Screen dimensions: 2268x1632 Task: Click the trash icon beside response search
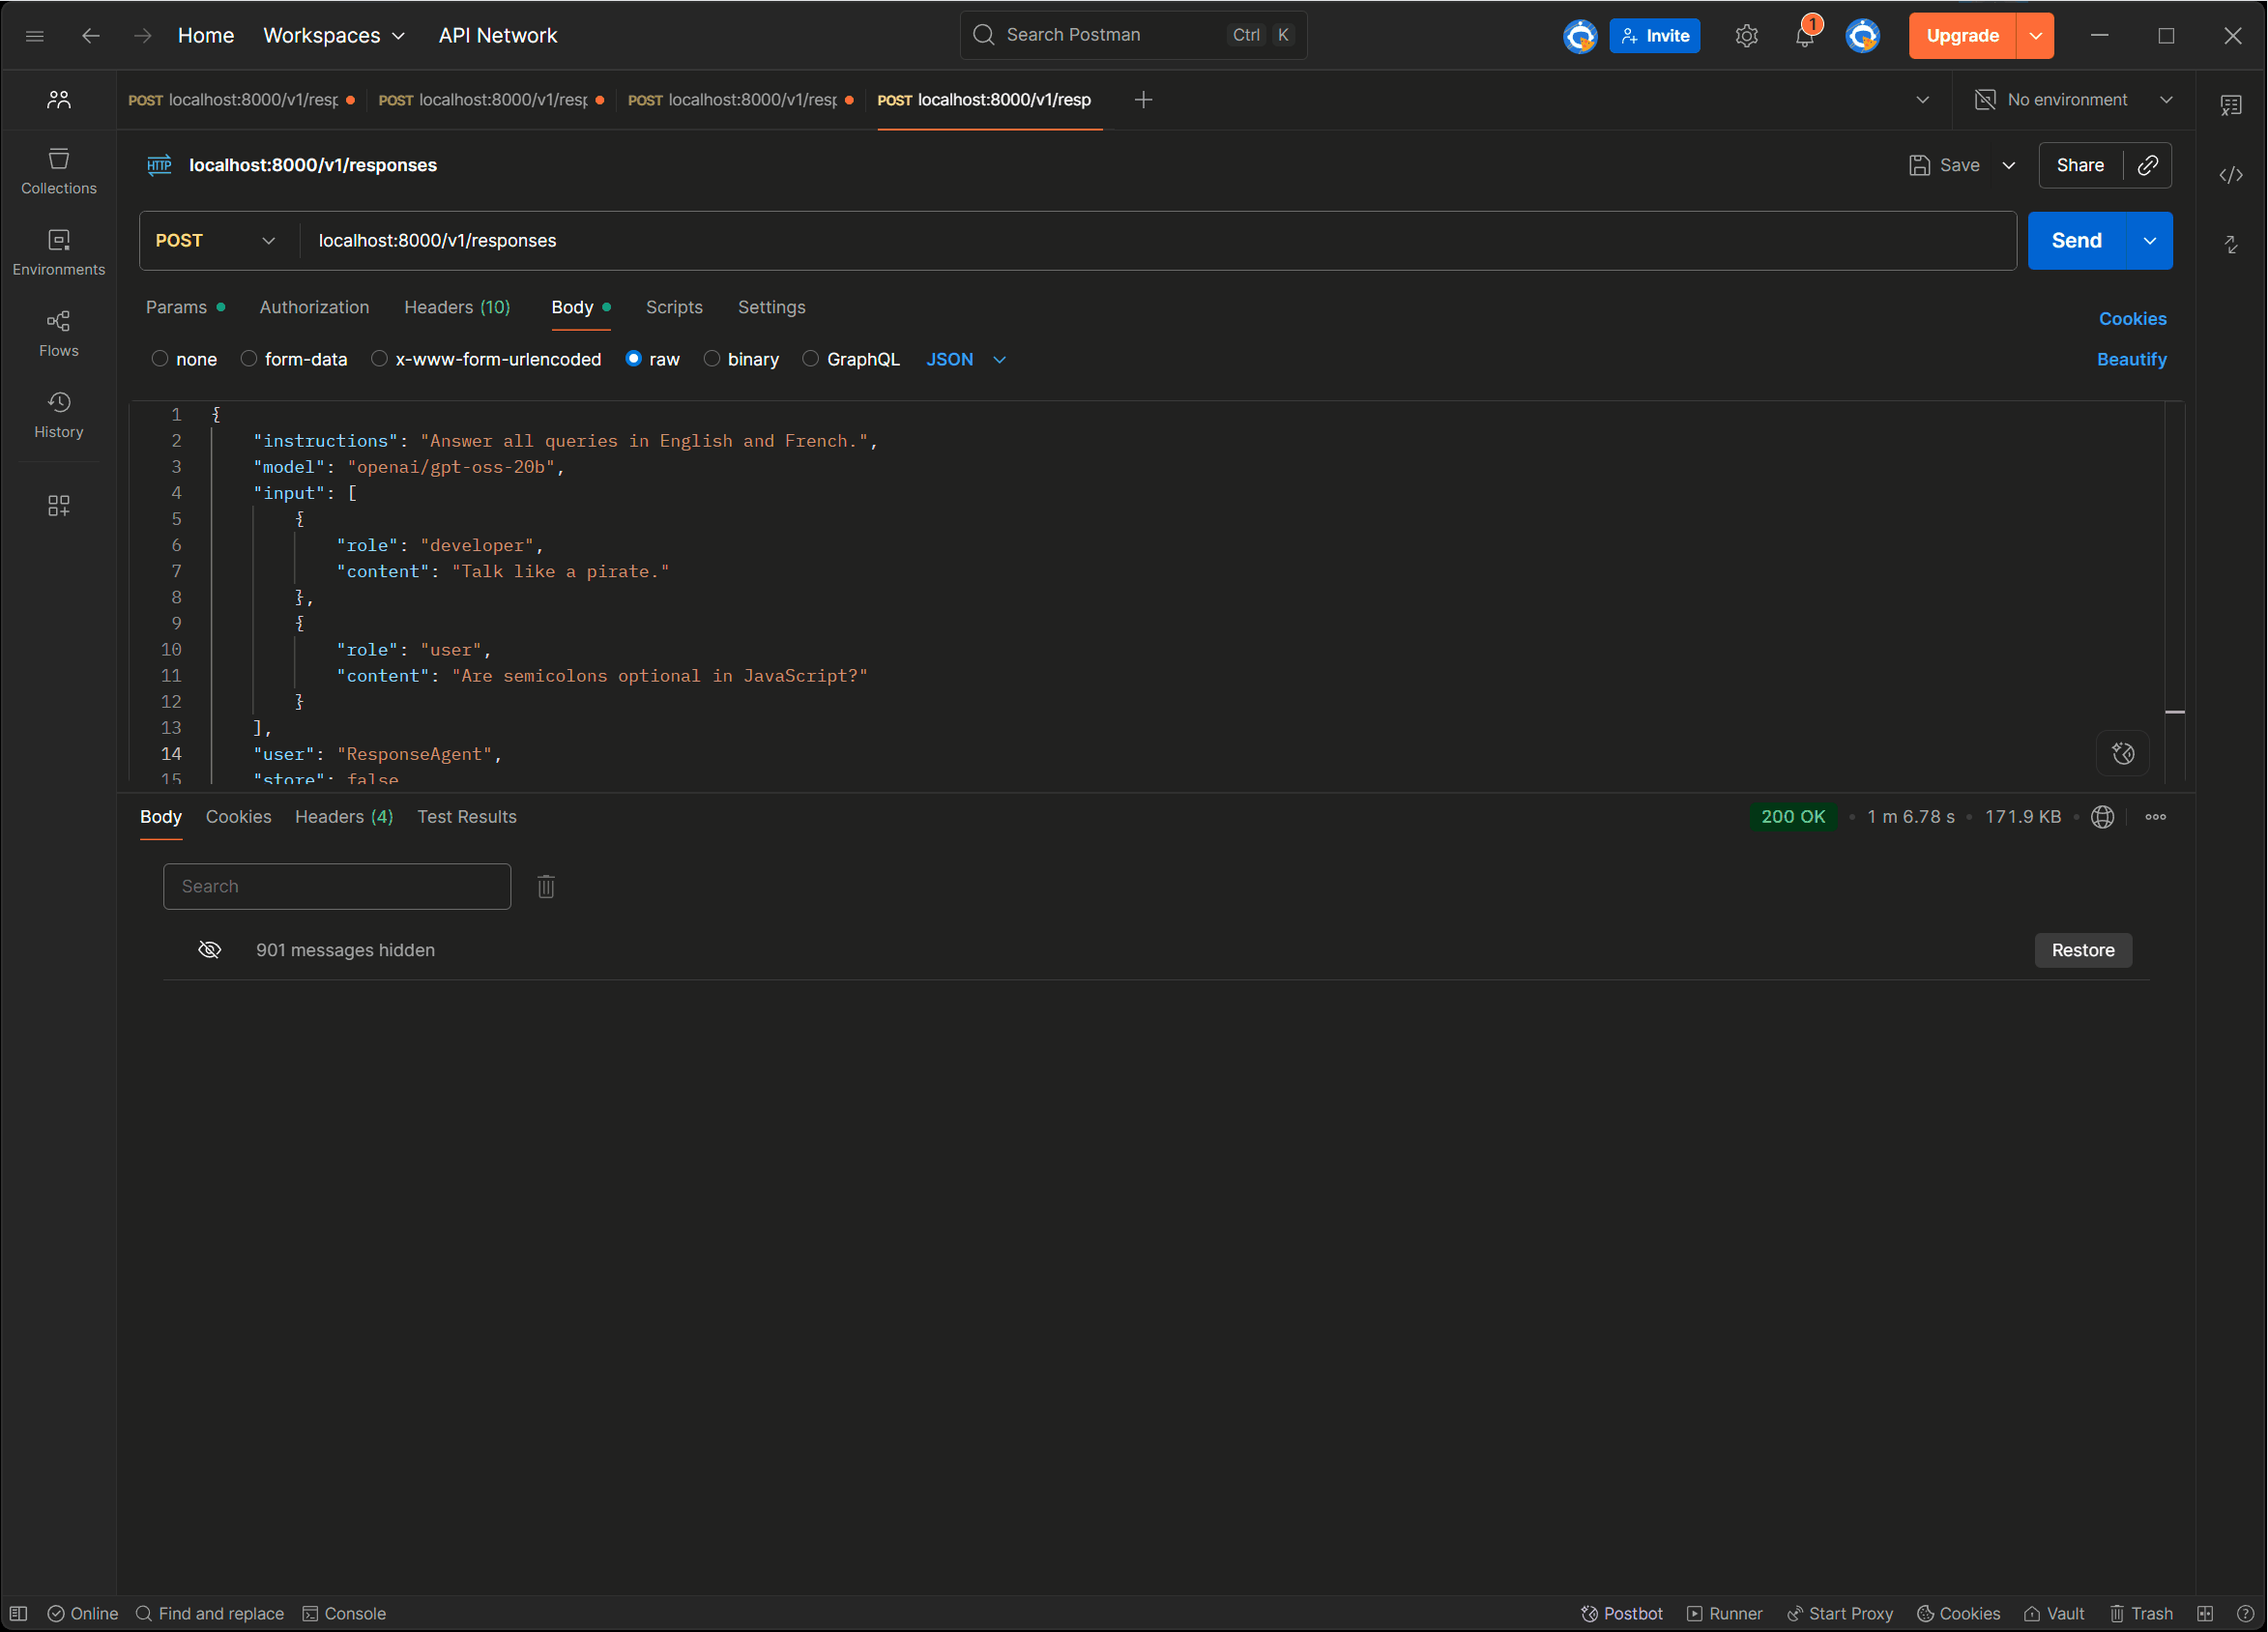[546, 886]
